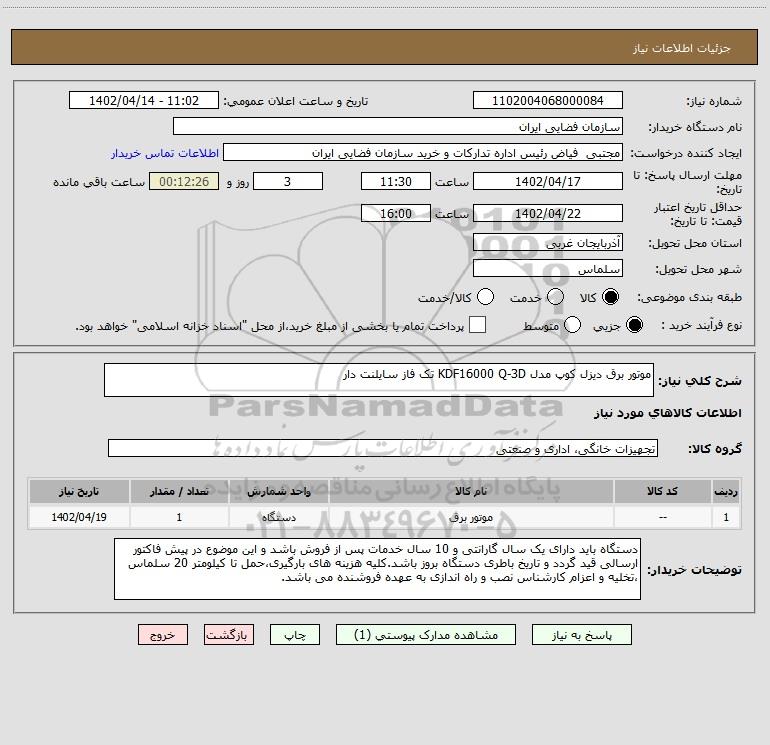
Task: Click the remaining time countdown 00:12:26
Action: pos(184,182)
